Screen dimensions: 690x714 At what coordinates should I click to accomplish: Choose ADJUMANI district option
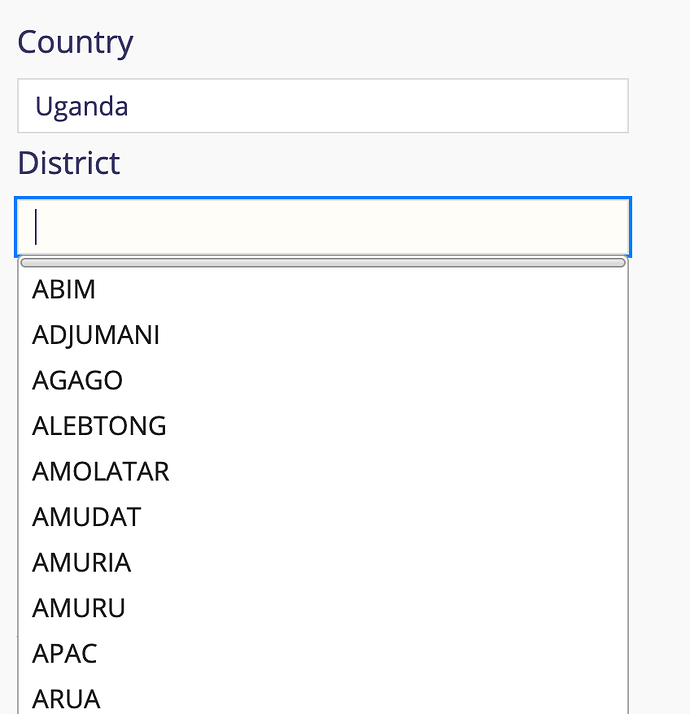click(323, 335)
